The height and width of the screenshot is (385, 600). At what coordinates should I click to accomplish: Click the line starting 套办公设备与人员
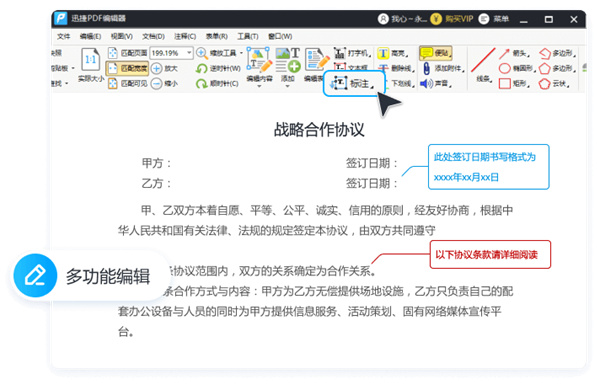coord(310,312)
